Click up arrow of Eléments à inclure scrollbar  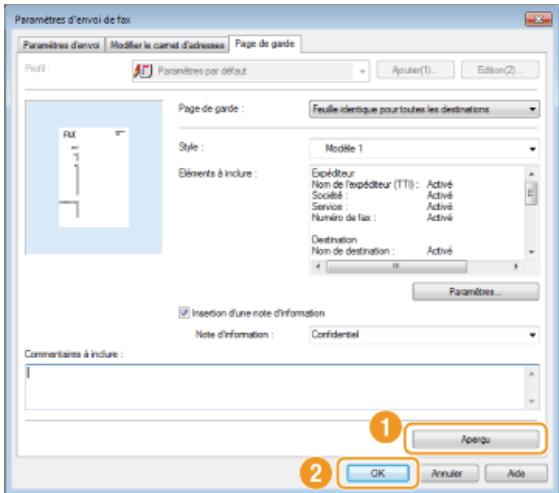tap(531, 174)
